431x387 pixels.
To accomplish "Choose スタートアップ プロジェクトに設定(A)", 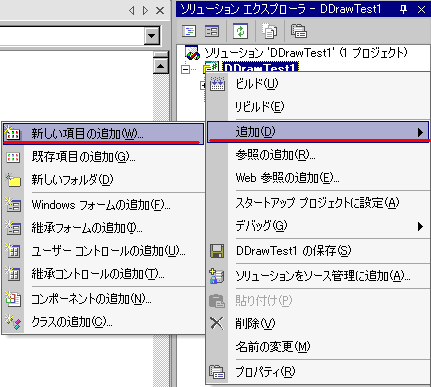I will tap(318, 203).
